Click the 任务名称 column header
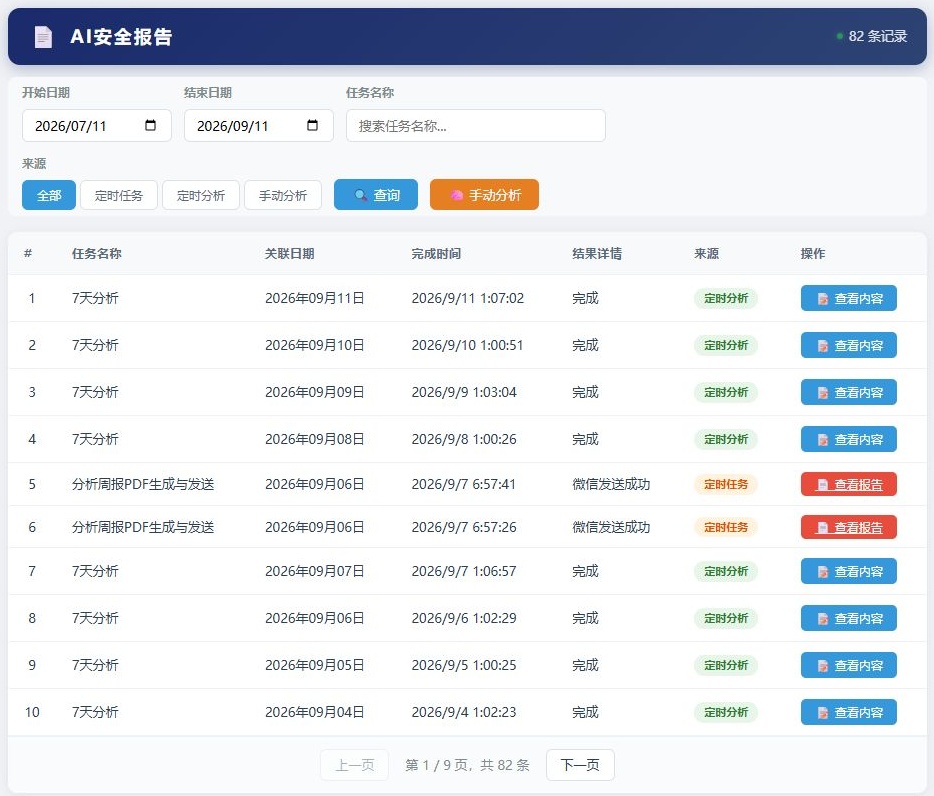Screen dimensions: 934x796 coord(96,253)
